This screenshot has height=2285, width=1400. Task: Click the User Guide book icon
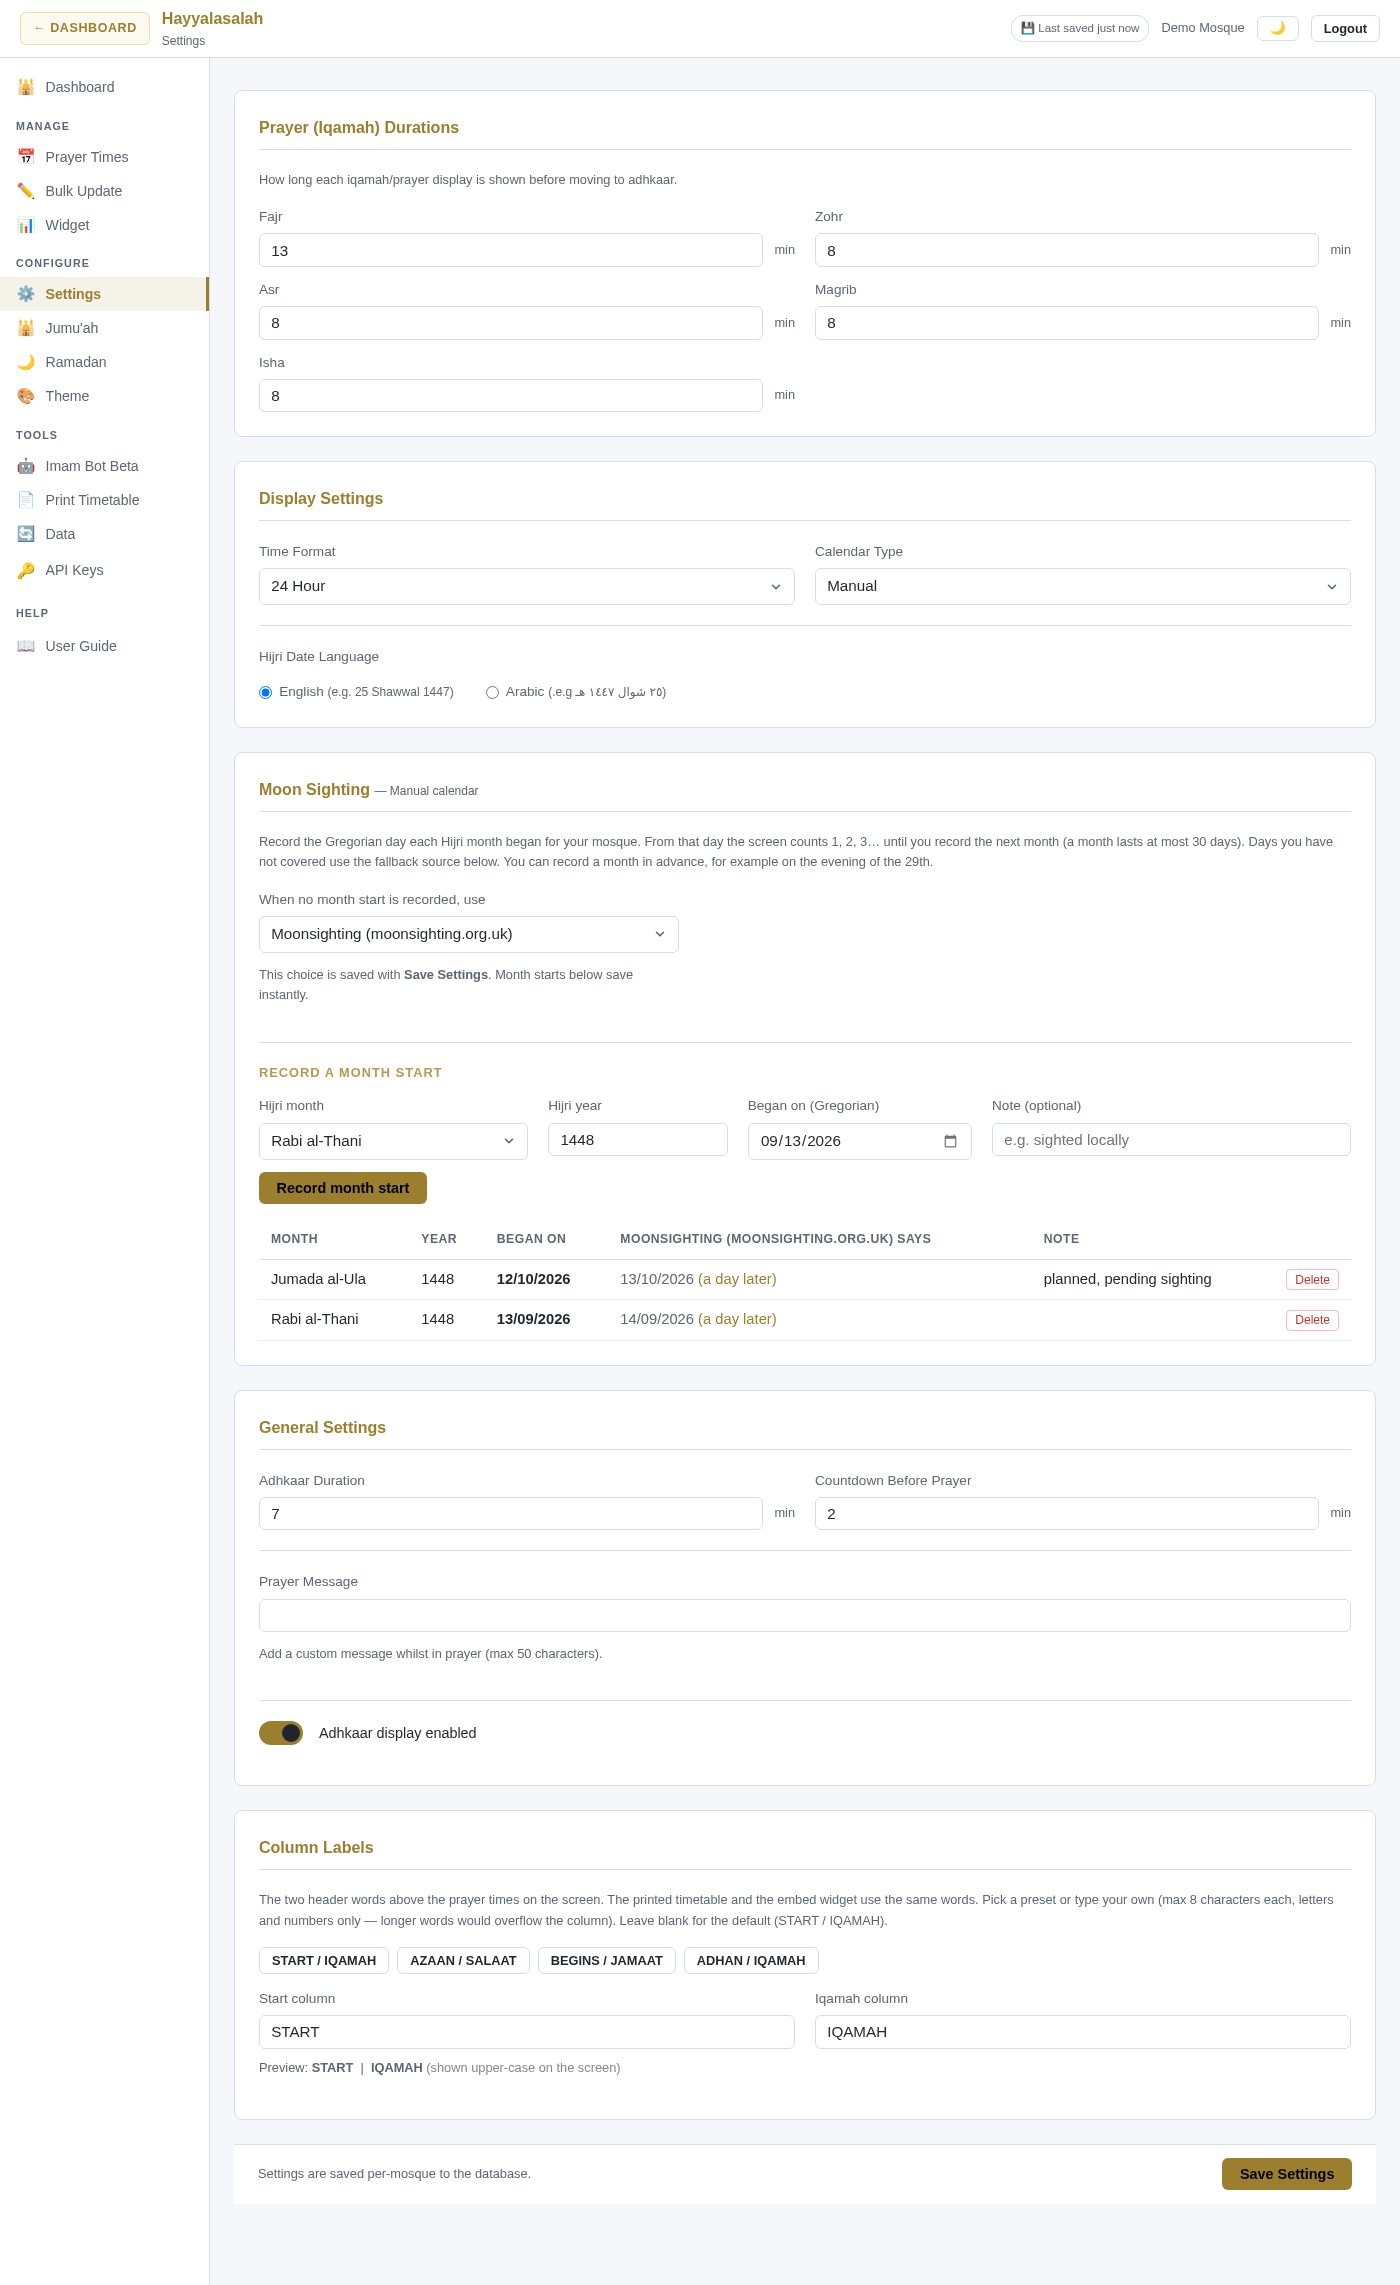point(26,646)
